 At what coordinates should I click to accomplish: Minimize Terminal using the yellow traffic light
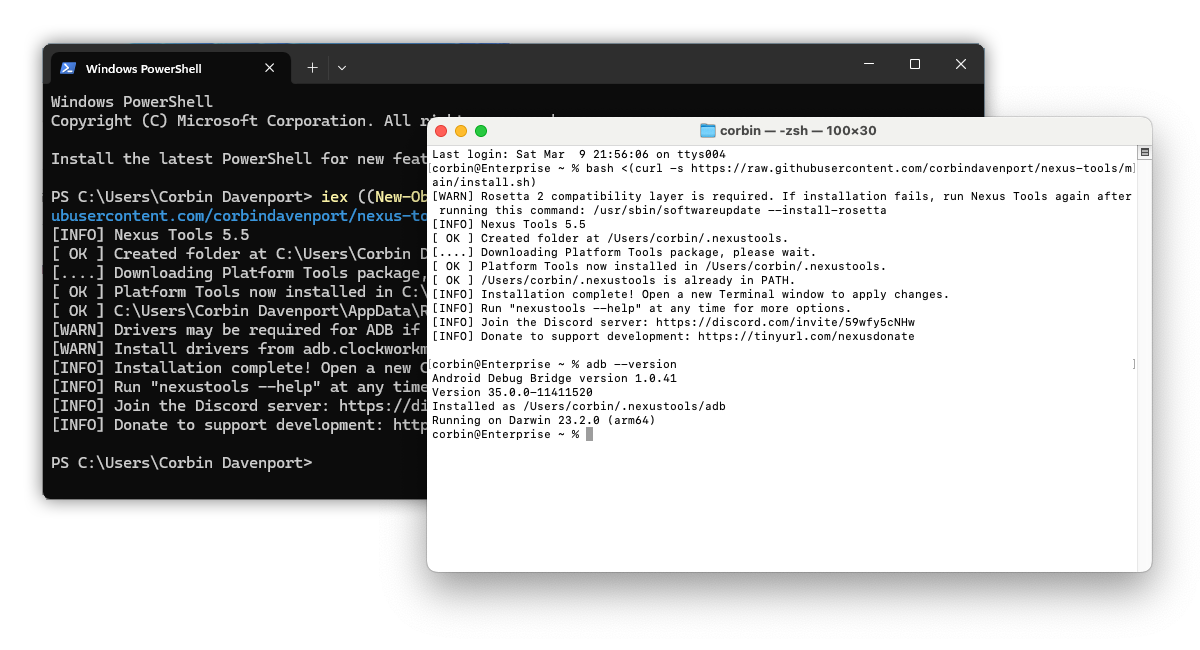[x=460, y=130]
